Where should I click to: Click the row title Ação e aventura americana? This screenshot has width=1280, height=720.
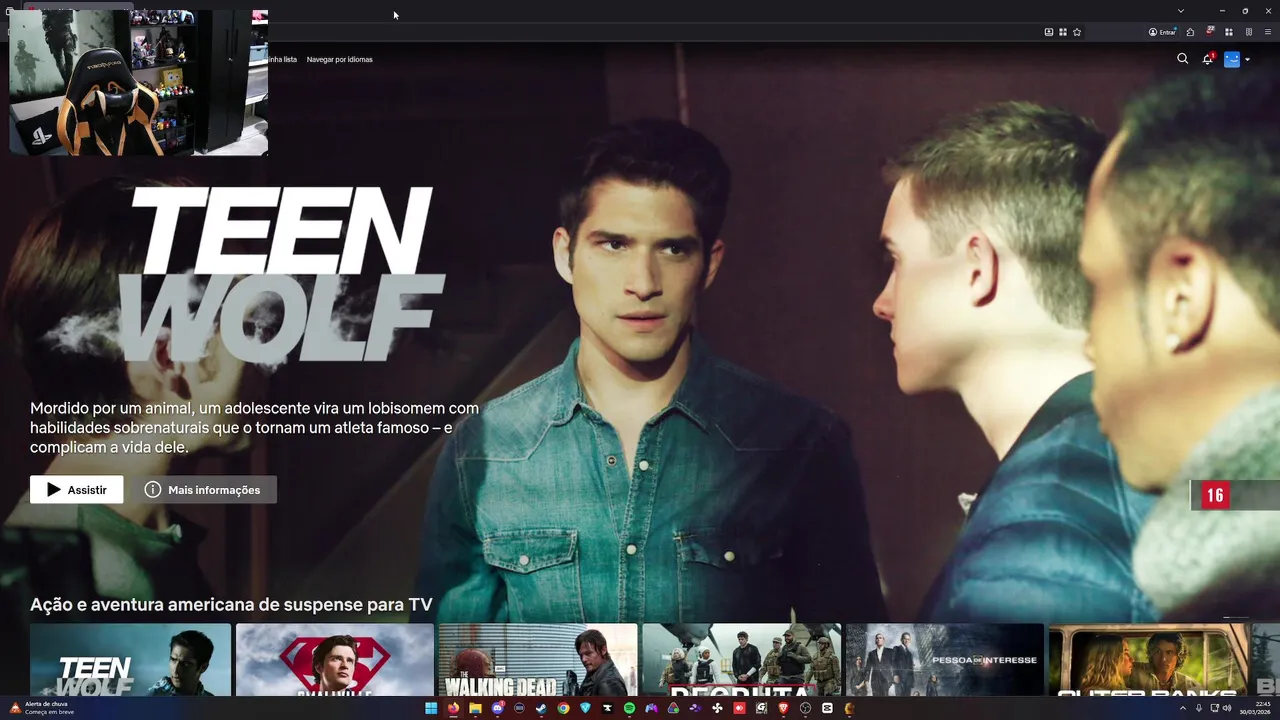[x=231, y=605]
